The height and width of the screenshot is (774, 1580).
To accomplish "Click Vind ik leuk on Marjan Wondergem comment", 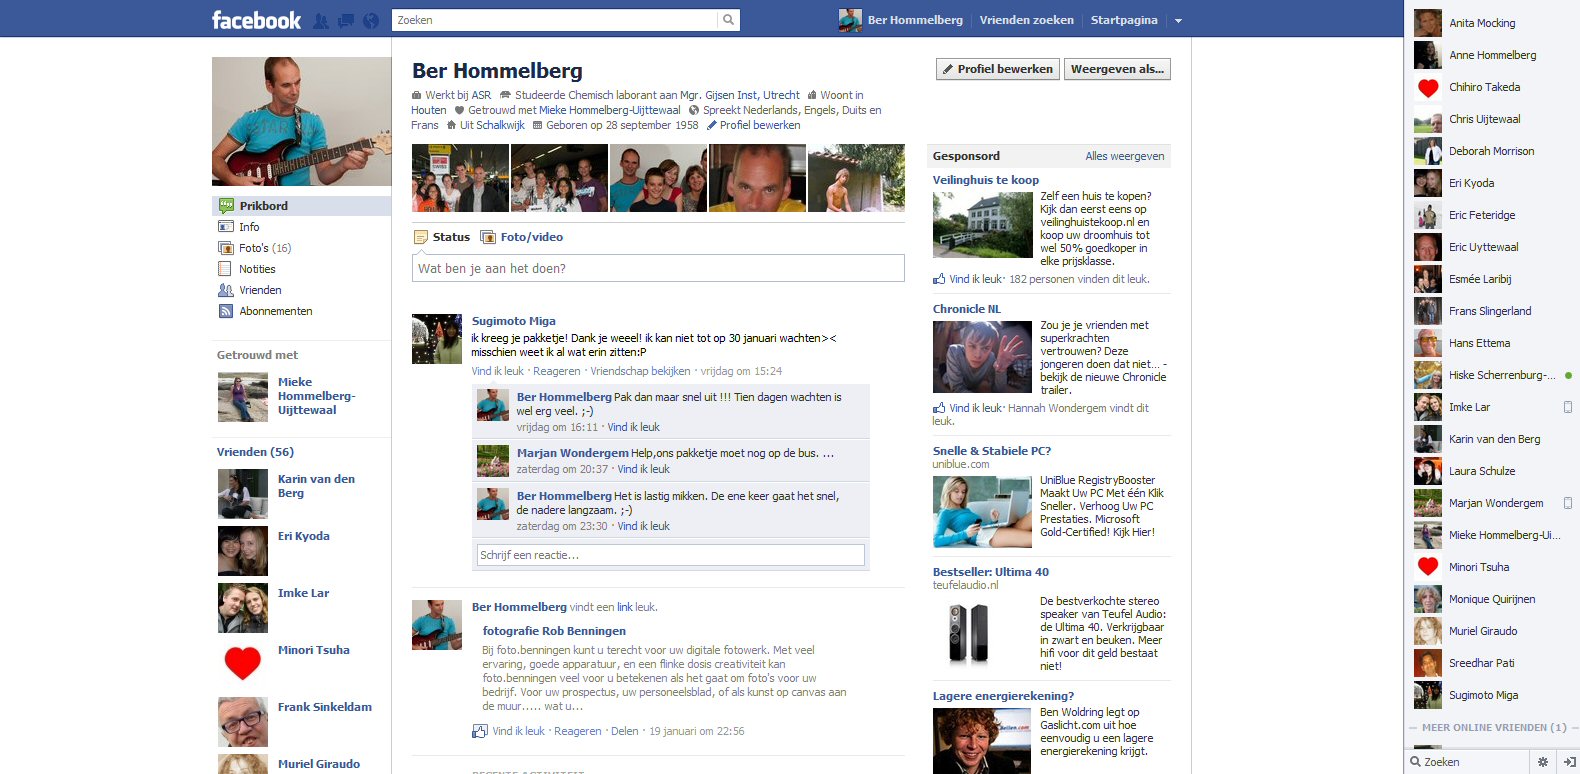I will (644, 469).
